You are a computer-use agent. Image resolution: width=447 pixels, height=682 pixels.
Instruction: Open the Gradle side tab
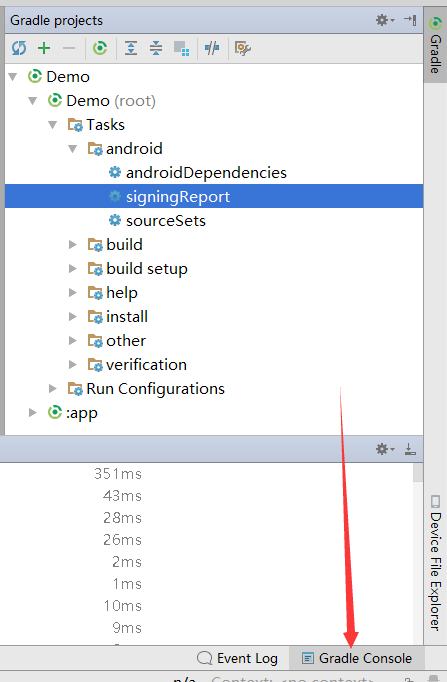tap(435, 45)
